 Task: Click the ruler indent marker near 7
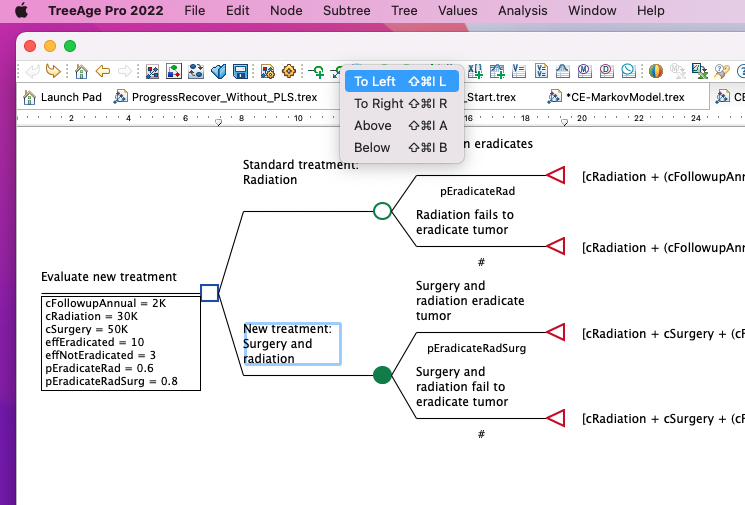pos(218,123)
